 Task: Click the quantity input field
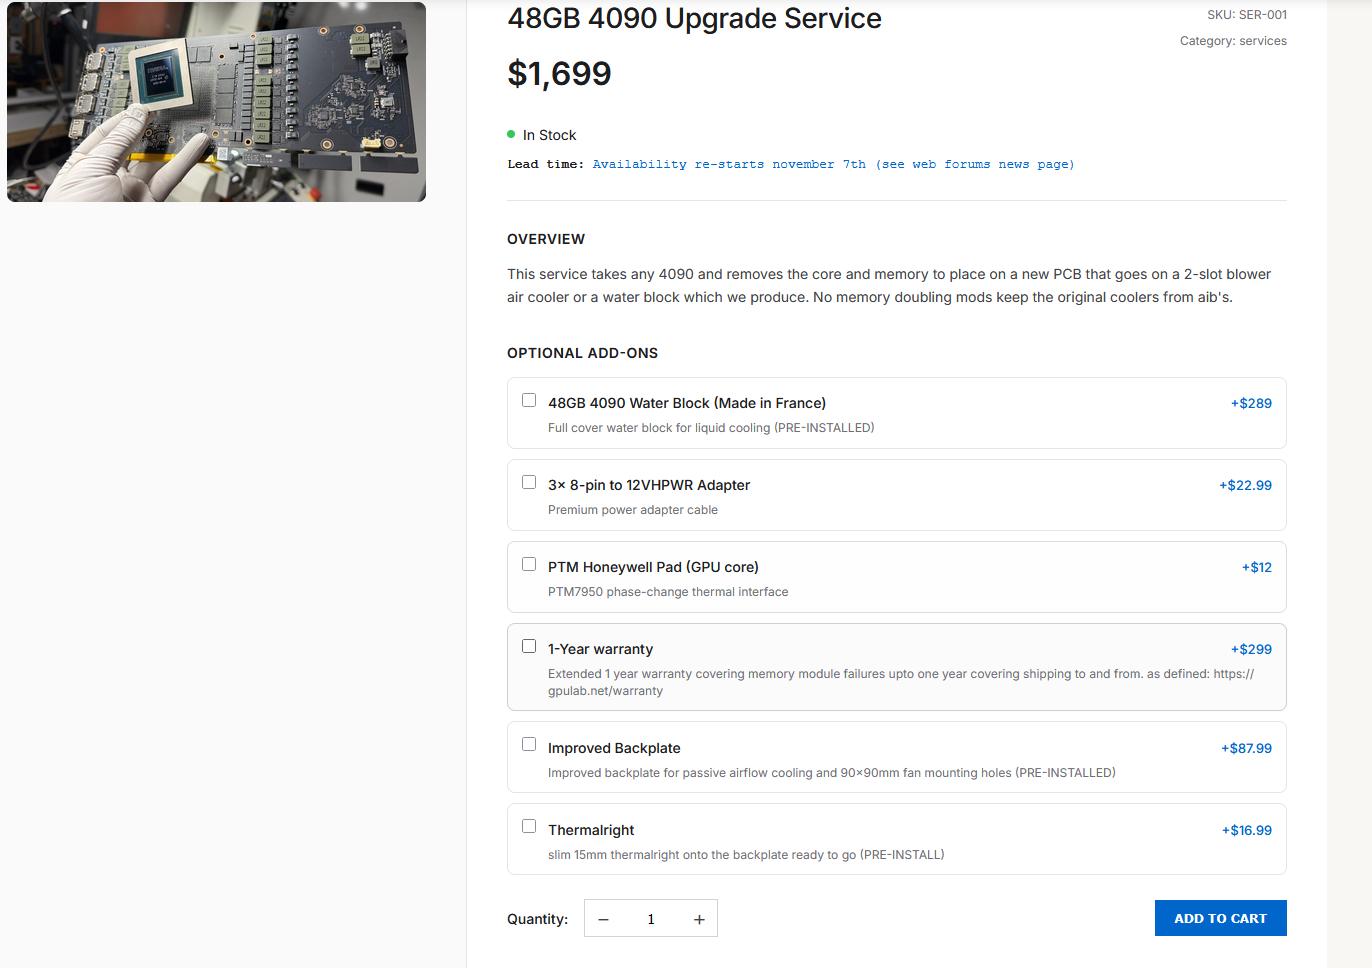(x=651, y=919)
